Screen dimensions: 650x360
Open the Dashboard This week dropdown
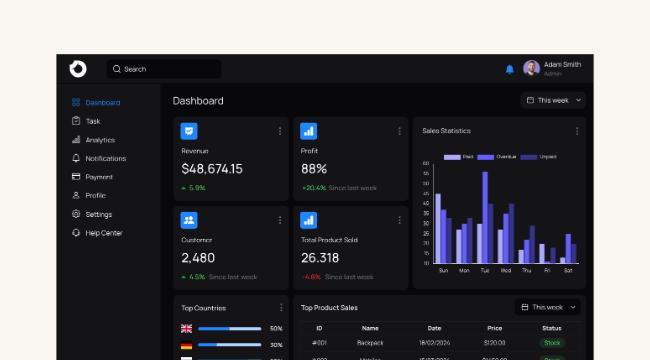(553, 100)
